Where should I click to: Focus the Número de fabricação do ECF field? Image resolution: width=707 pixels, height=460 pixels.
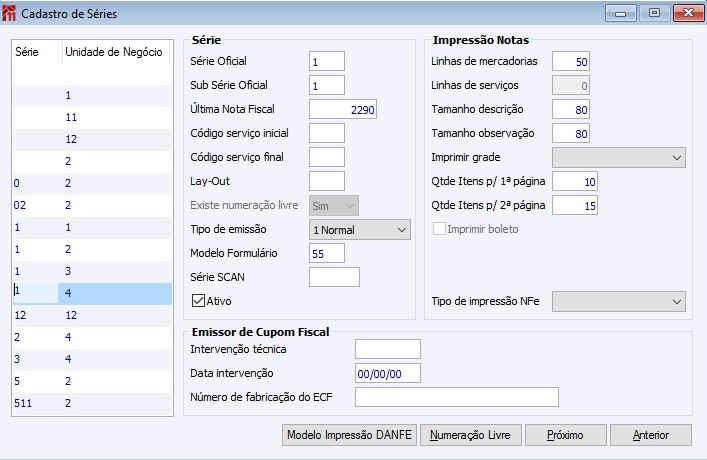click(456, 398)
